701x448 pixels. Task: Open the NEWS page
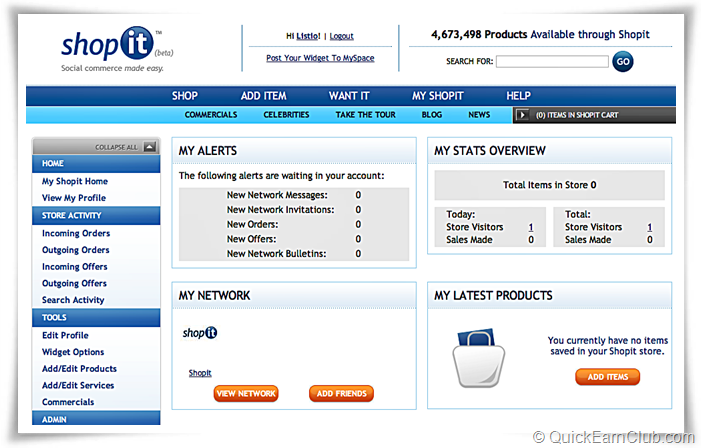pos(479,115)
